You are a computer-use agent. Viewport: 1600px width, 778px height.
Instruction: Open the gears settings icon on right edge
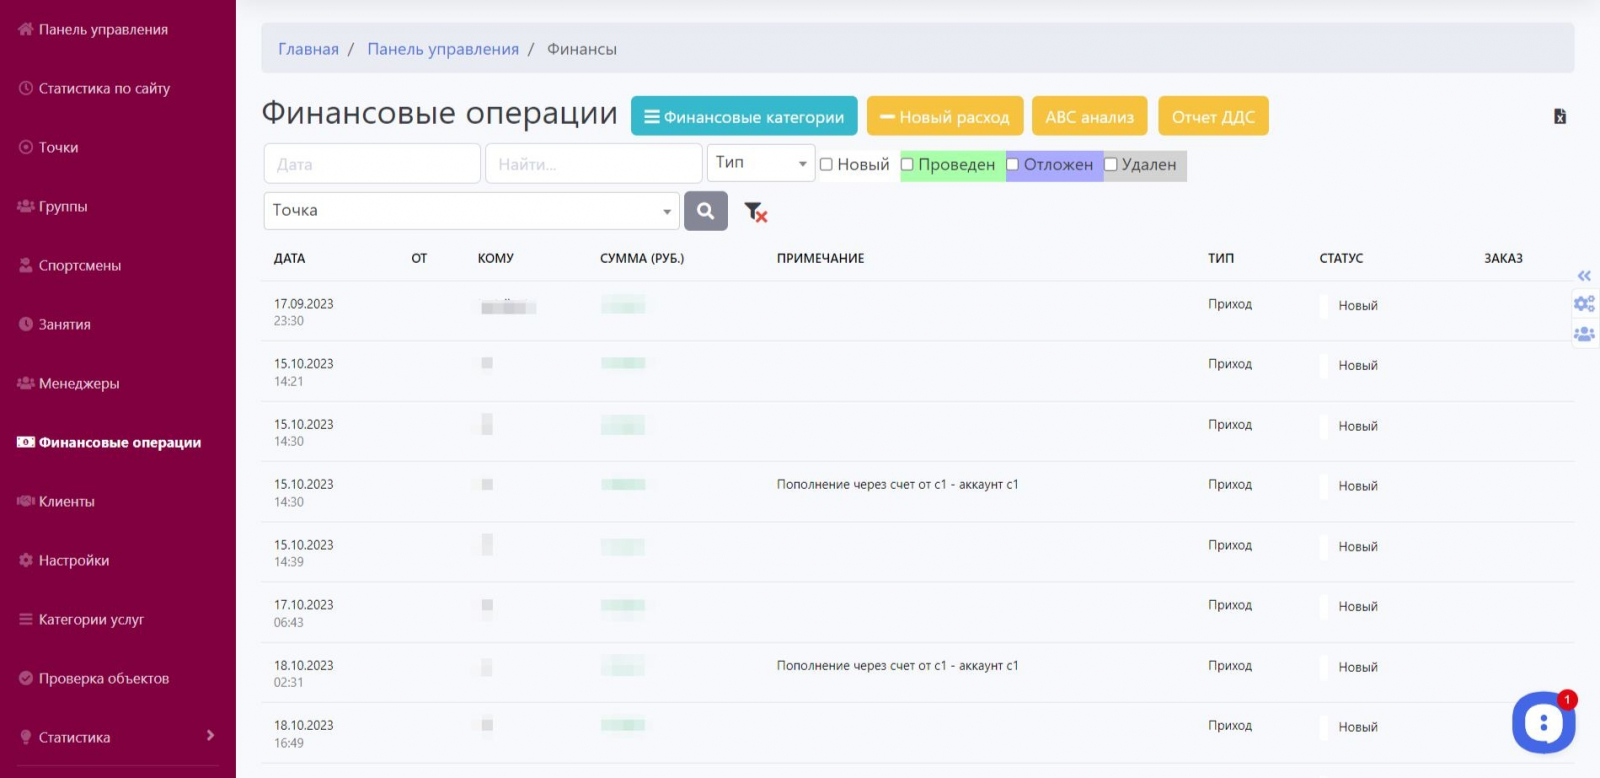tap(1584, 303)
